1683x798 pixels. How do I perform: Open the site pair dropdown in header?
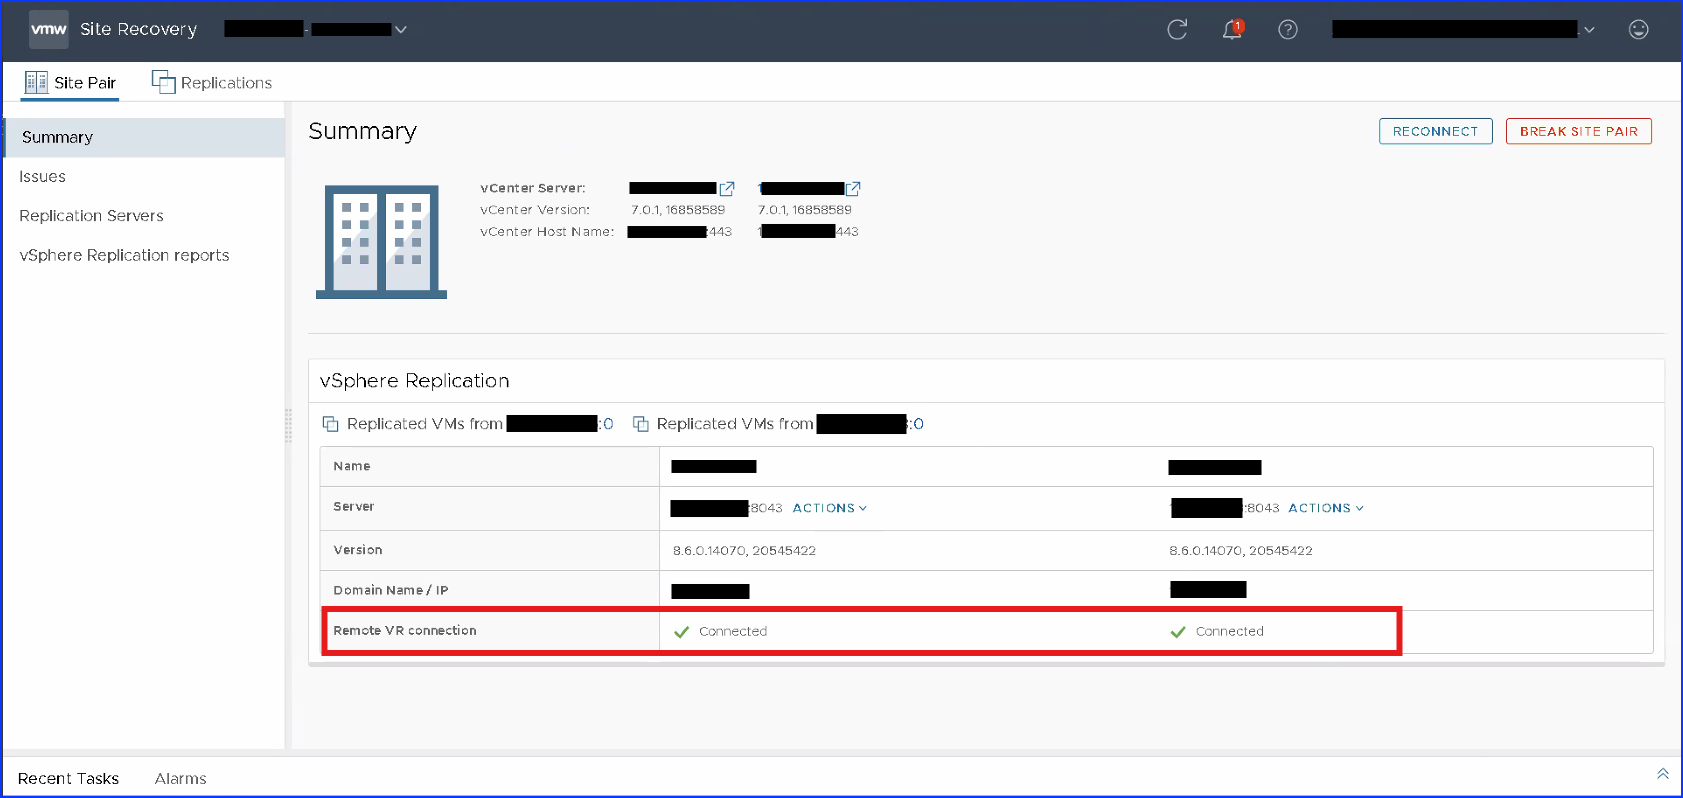point(400,30)
